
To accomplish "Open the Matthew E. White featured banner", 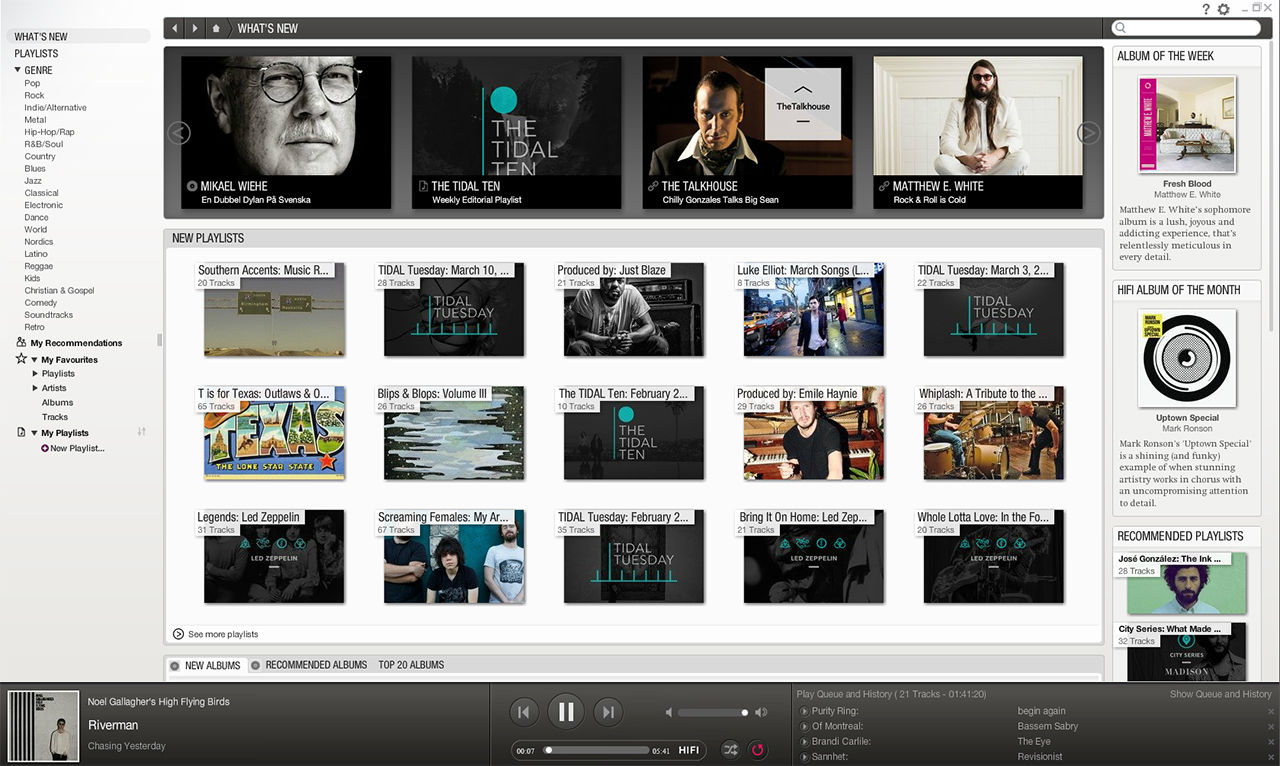I will (978, 132).
